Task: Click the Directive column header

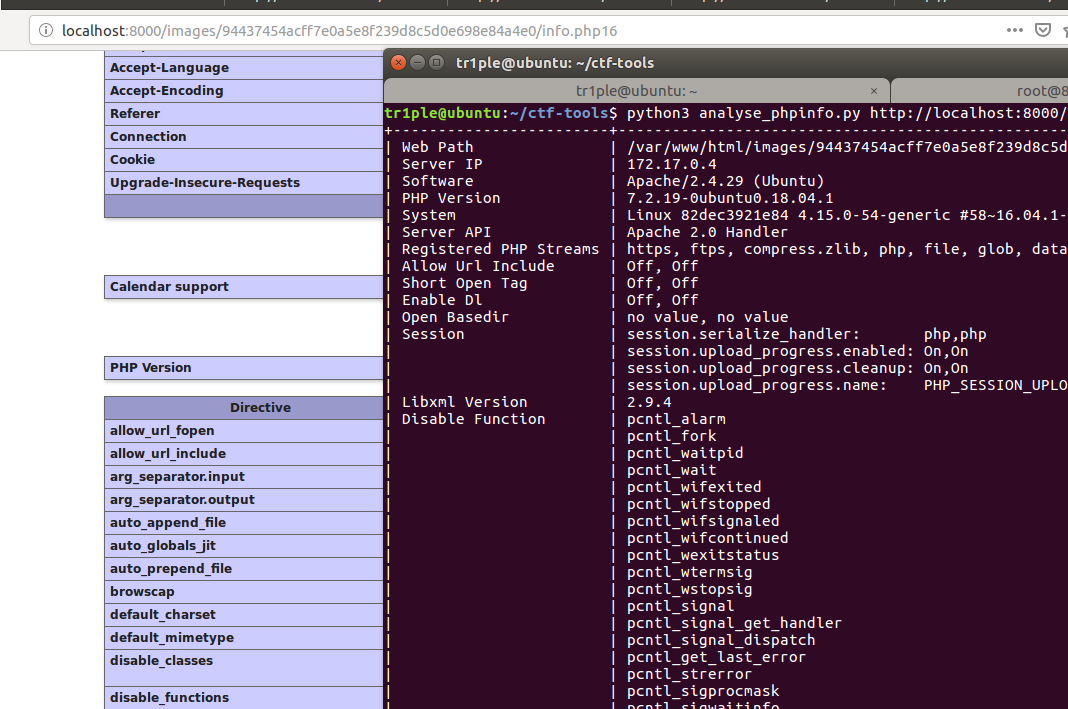Action: (244, 407)
